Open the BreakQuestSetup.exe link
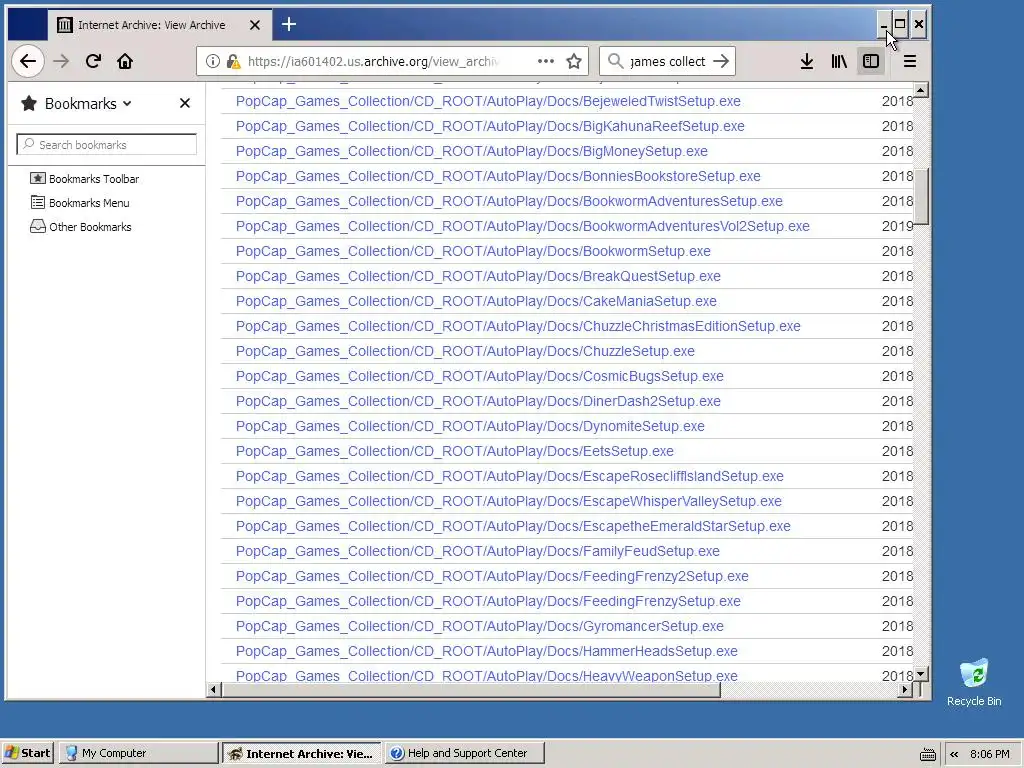1024x768 pixels. [478, 276]
